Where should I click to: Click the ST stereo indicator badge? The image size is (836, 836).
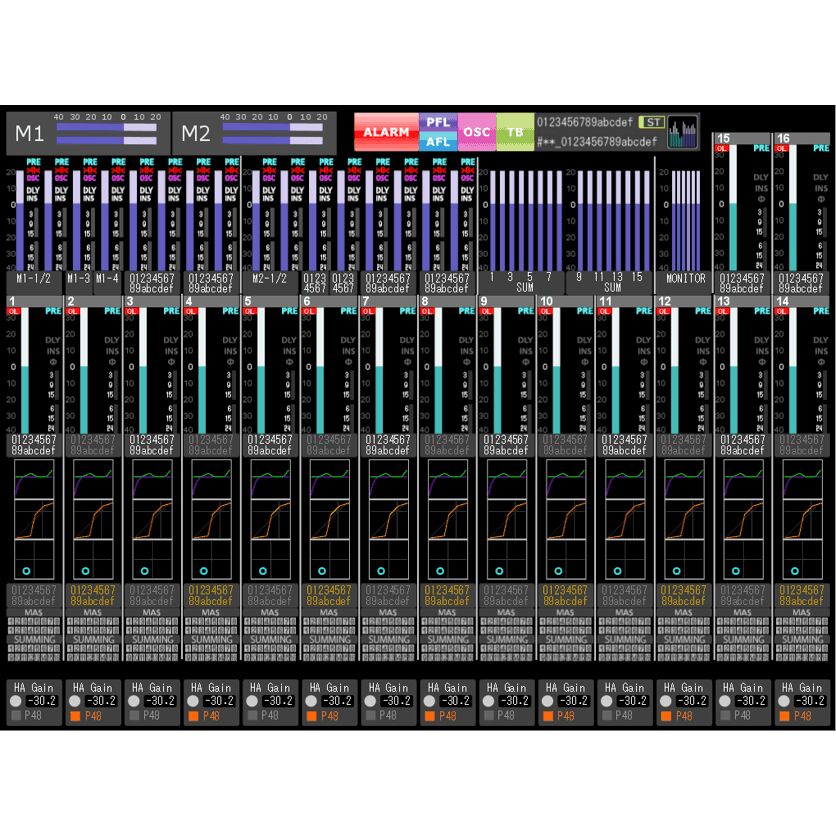[653, 122]
